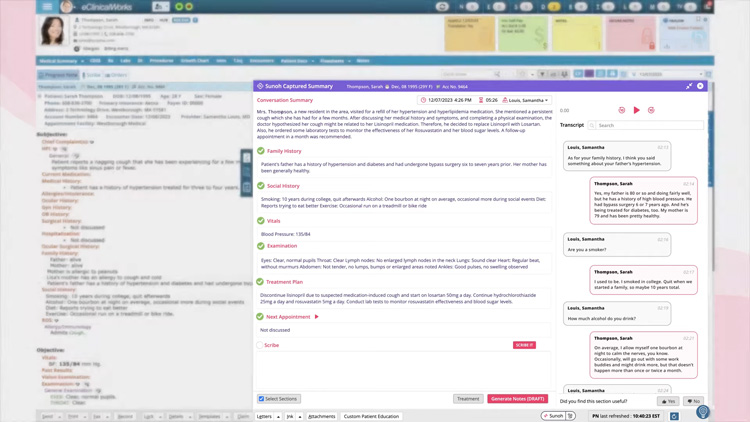Open the lightbulb help icon

pyautogui.click(x=703, y=411)
